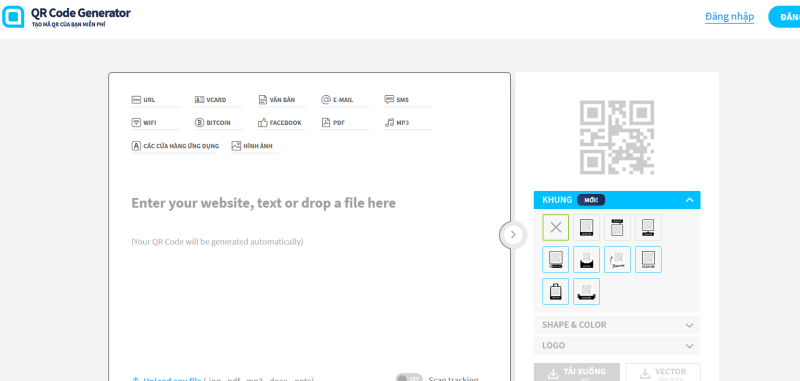Choose the VCARD QR type
800x381 pixels.
click(218, 100)
